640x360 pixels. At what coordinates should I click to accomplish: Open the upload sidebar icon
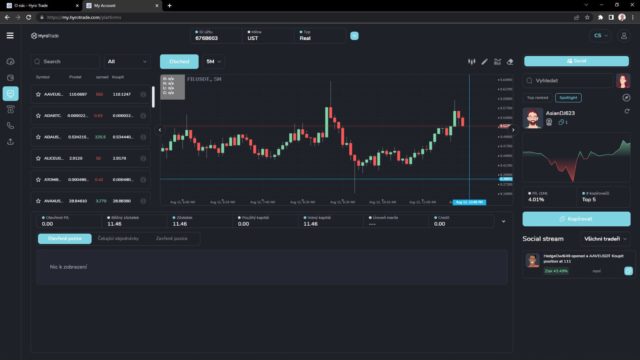pos(11,142)
